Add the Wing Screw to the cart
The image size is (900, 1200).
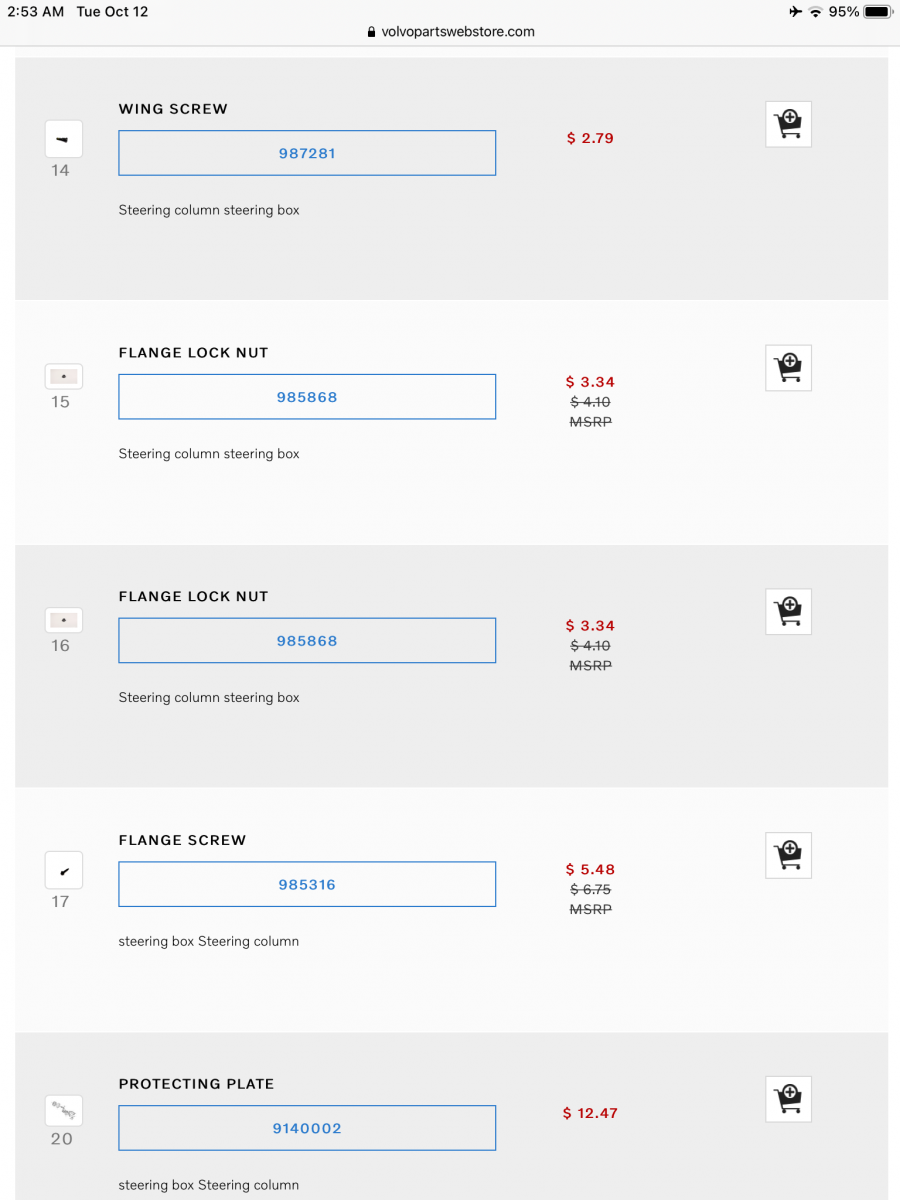pyautogui.click(x=788, y=123)
